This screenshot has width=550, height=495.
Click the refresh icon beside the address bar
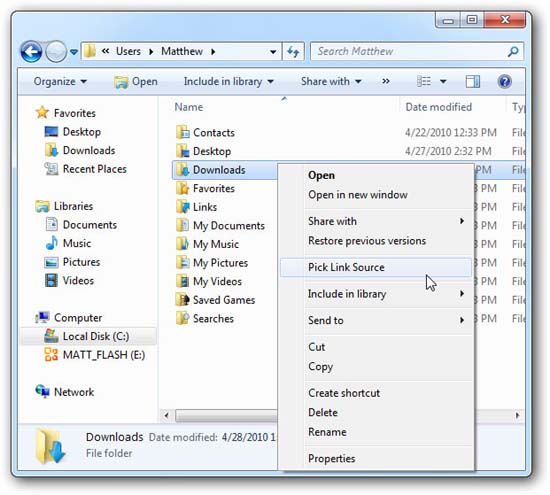(x=294, y=52)
